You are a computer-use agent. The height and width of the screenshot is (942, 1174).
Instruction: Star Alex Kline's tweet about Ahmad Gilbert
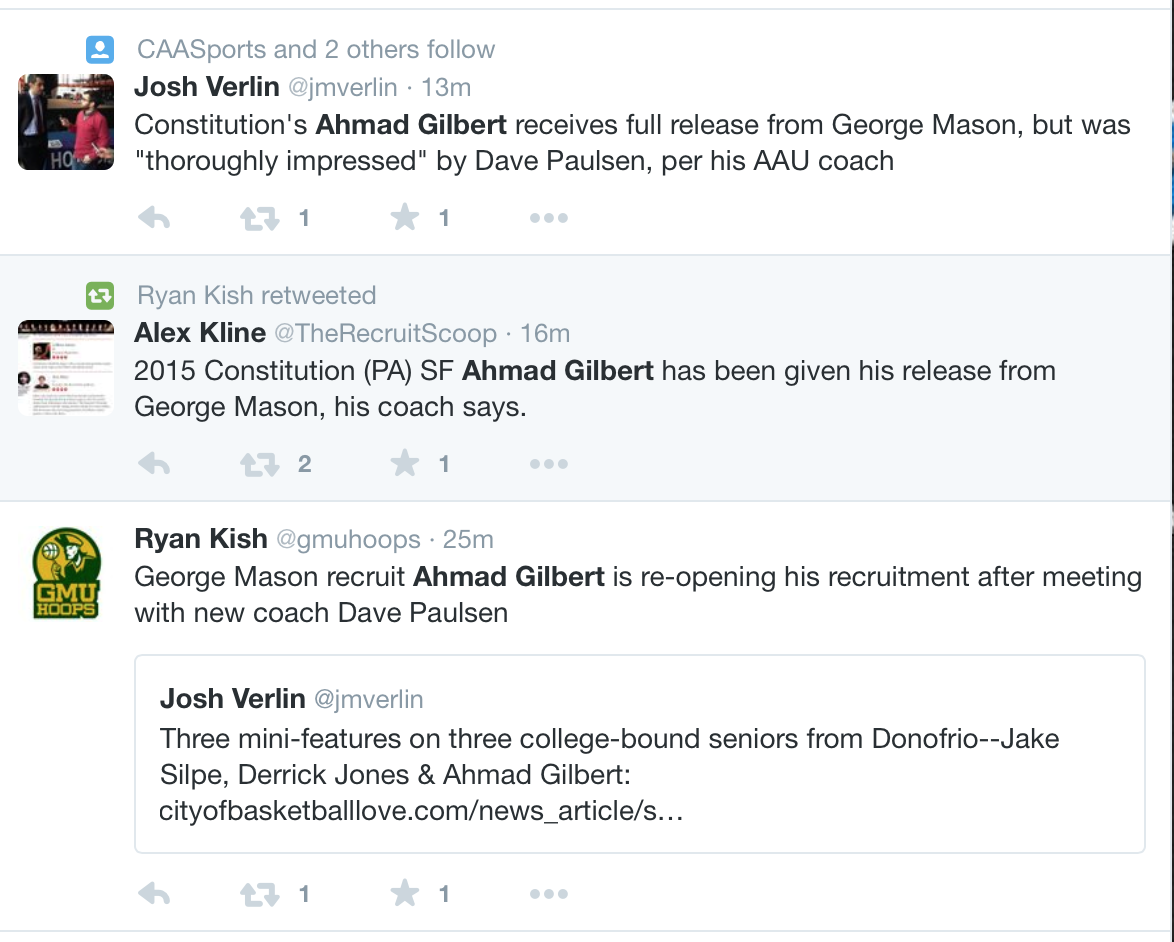click(404, 463)
